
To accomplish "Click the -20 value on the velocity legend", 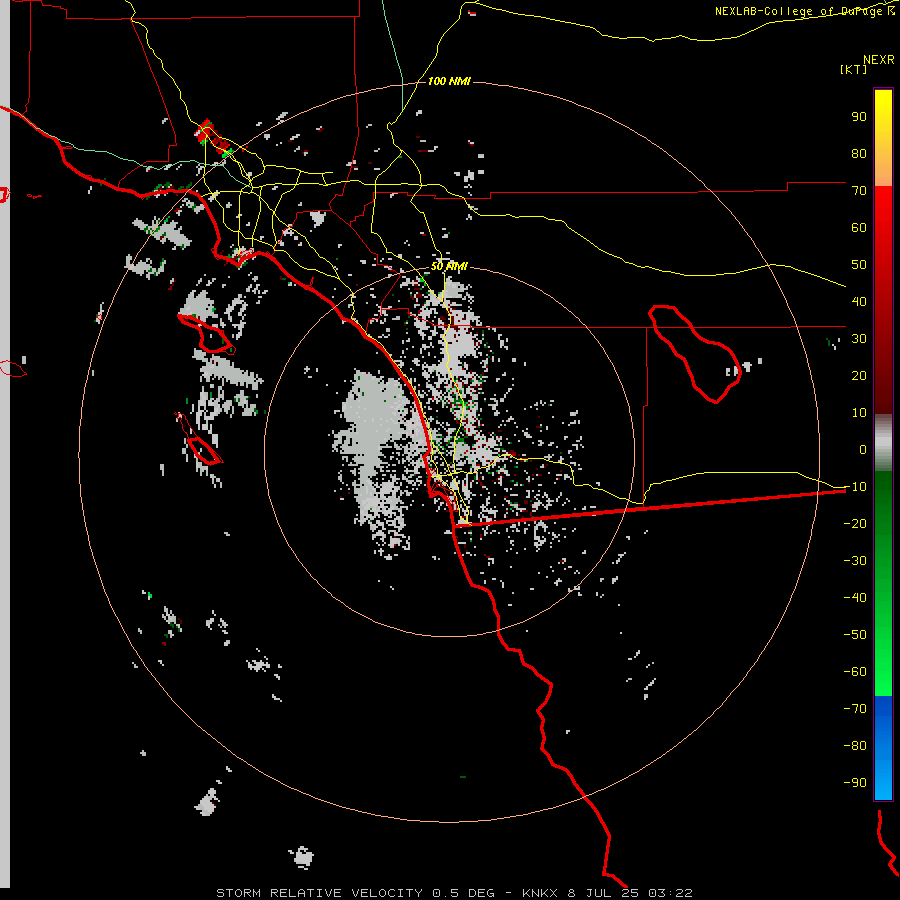I will [x=855, y=523].
